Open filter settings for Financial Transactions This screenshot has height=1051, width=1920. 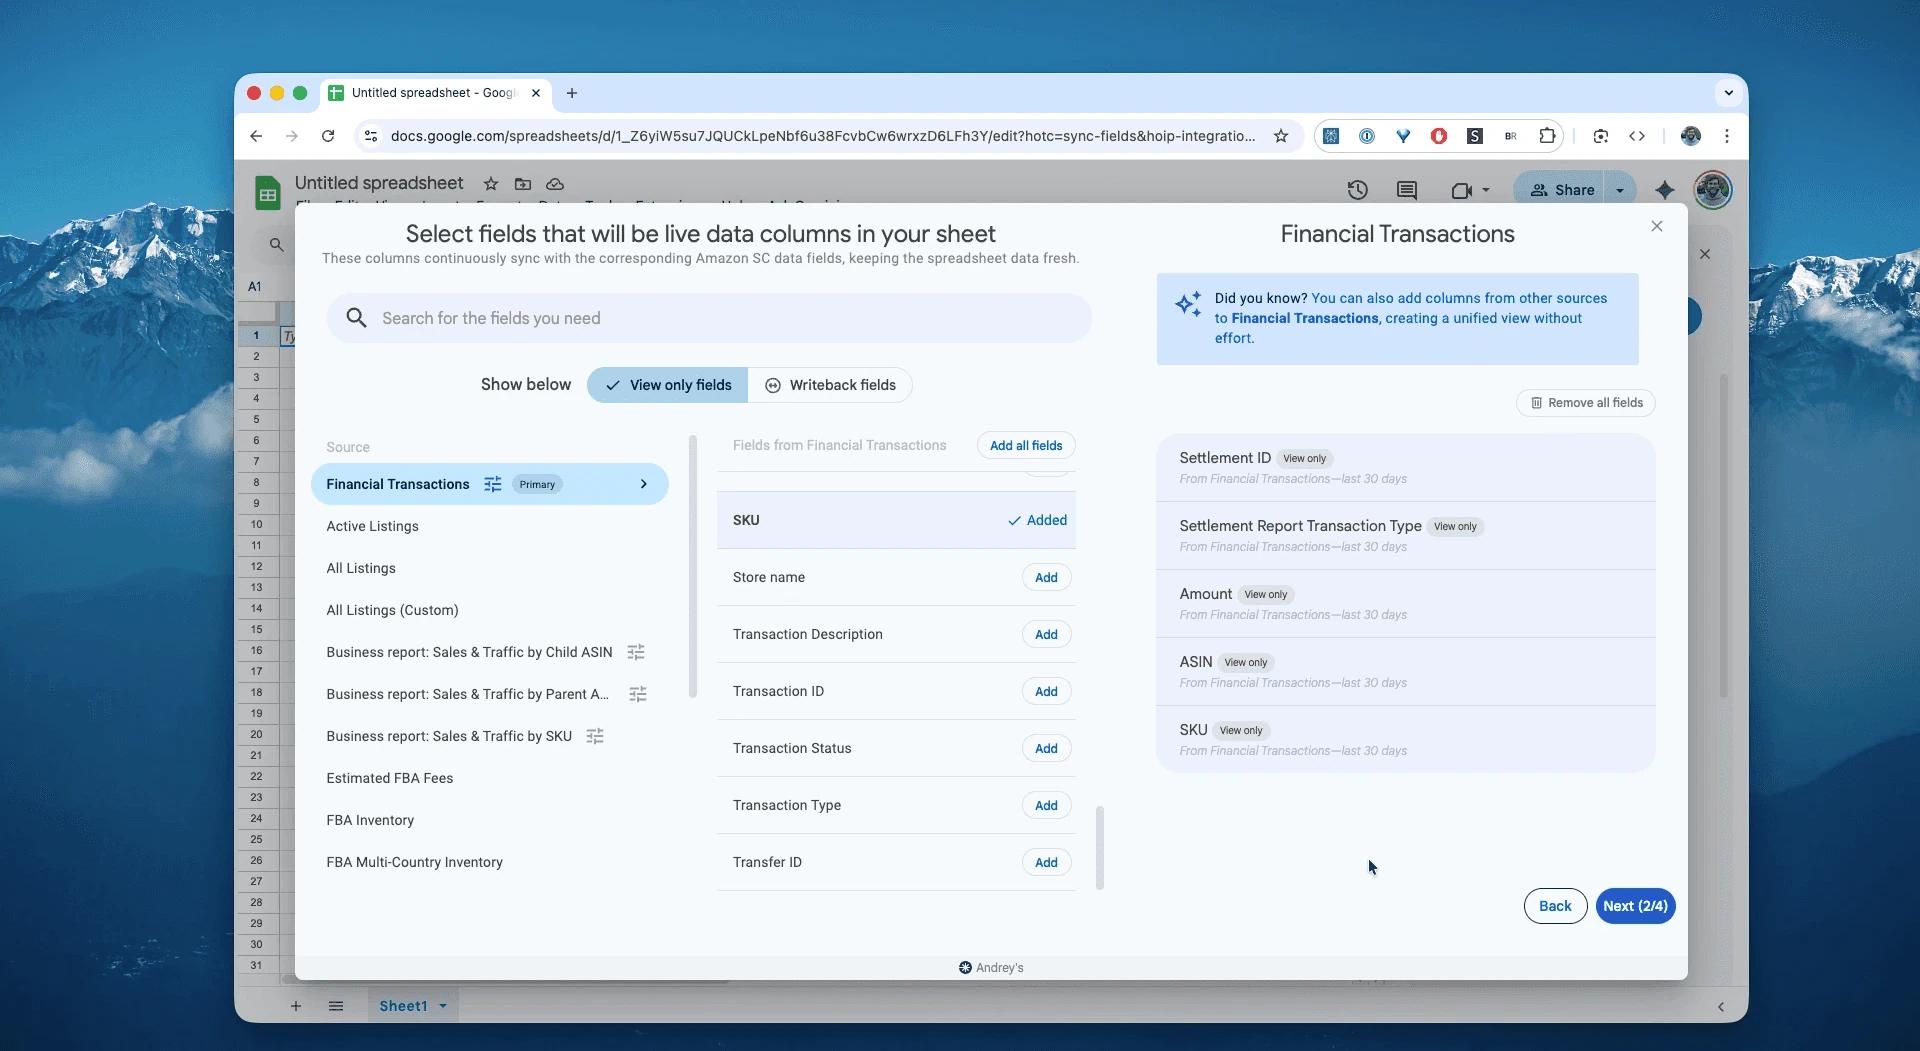(x=493, y=484)
